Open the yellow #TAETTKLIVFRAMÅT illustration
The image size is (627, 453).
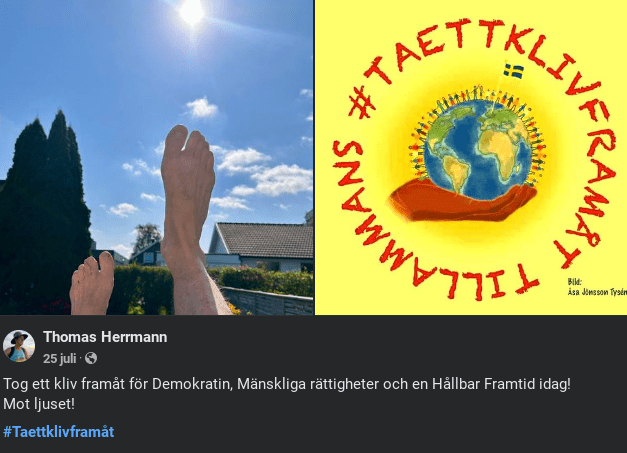pyautogui.click(x=471, y=158)
